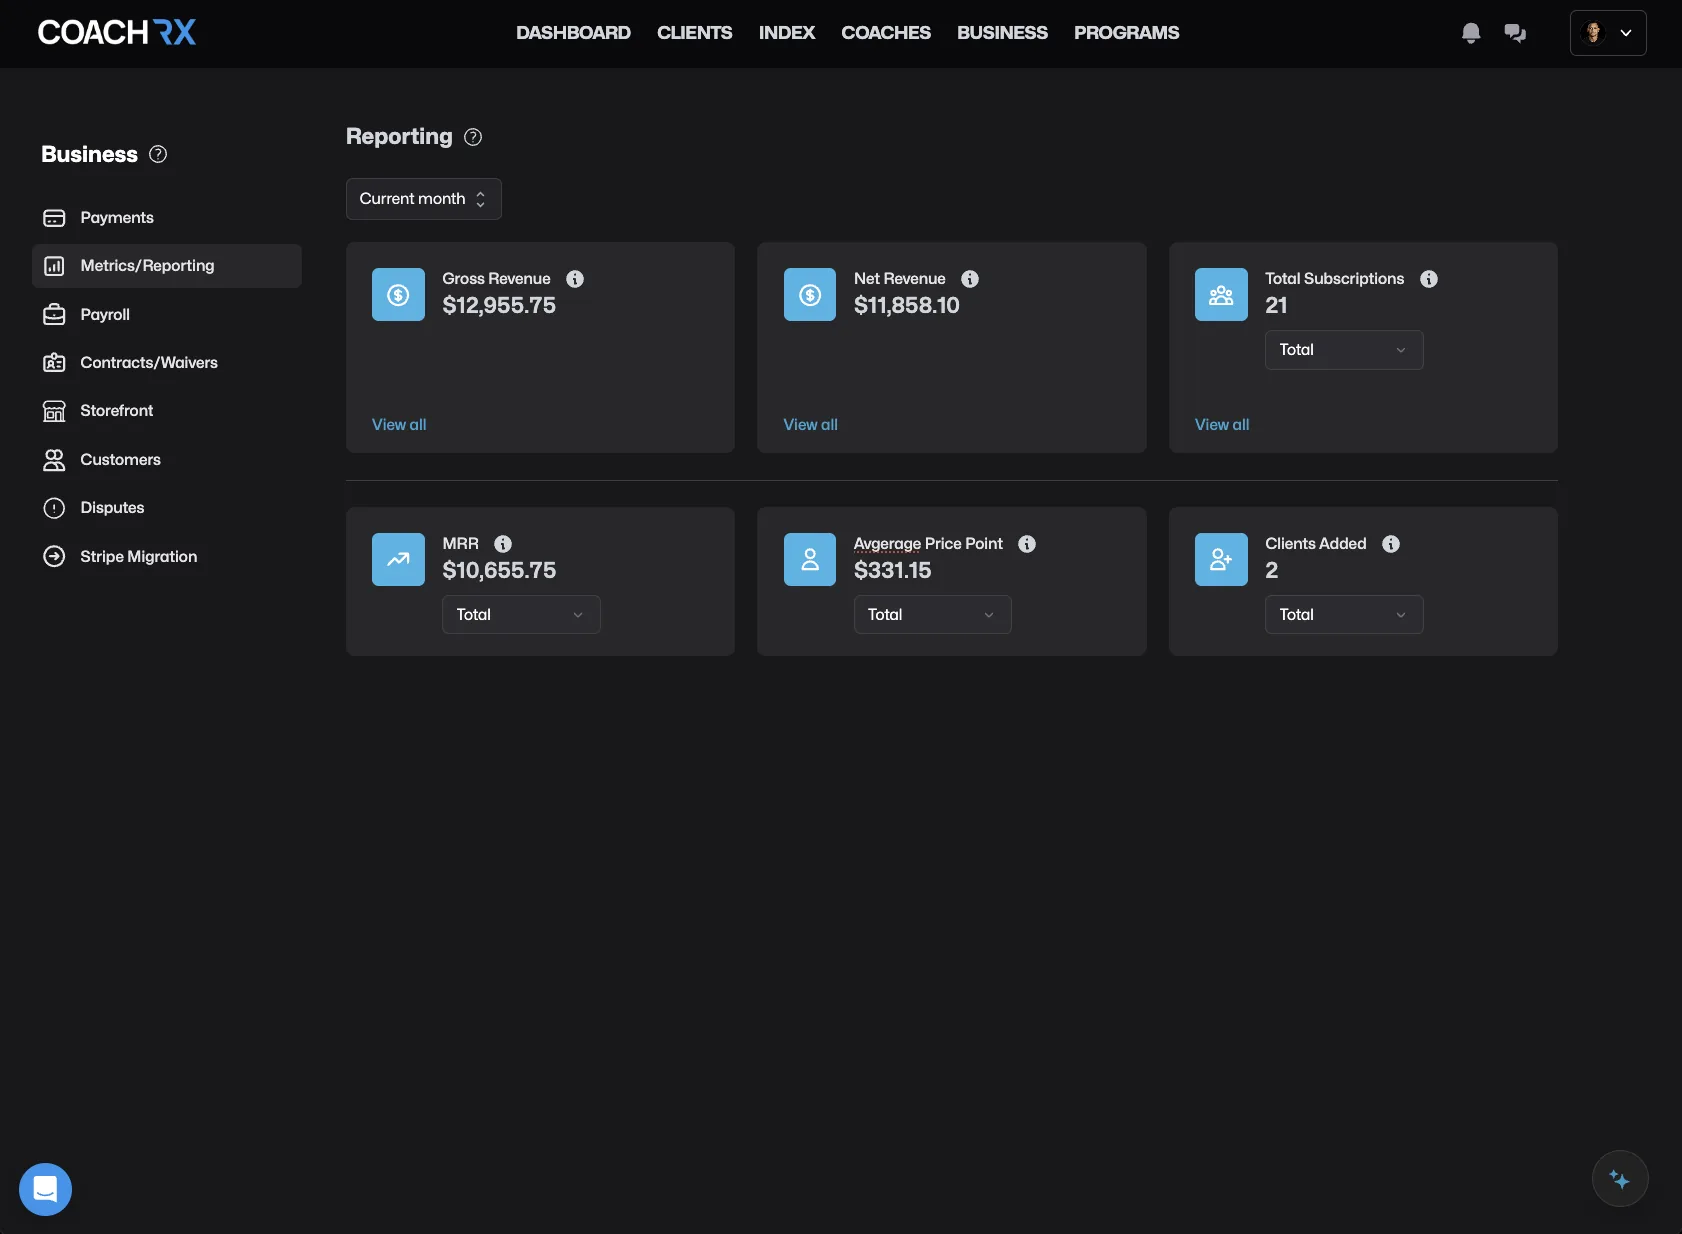The width and height of the screenshot is (1682, 1234).
Task: Launch the AI sparkle assistant button
Action: click(x=1619, y=1179)
